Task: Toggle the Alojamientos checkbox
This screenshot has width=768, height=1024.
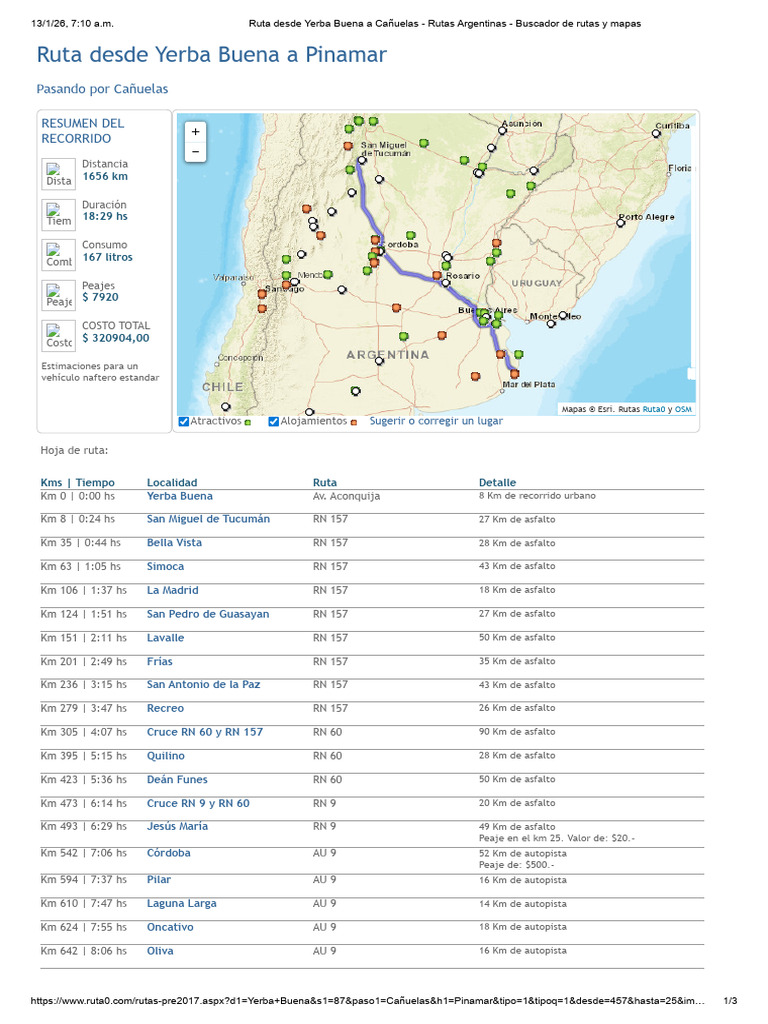Action: [x=274, y=422]
